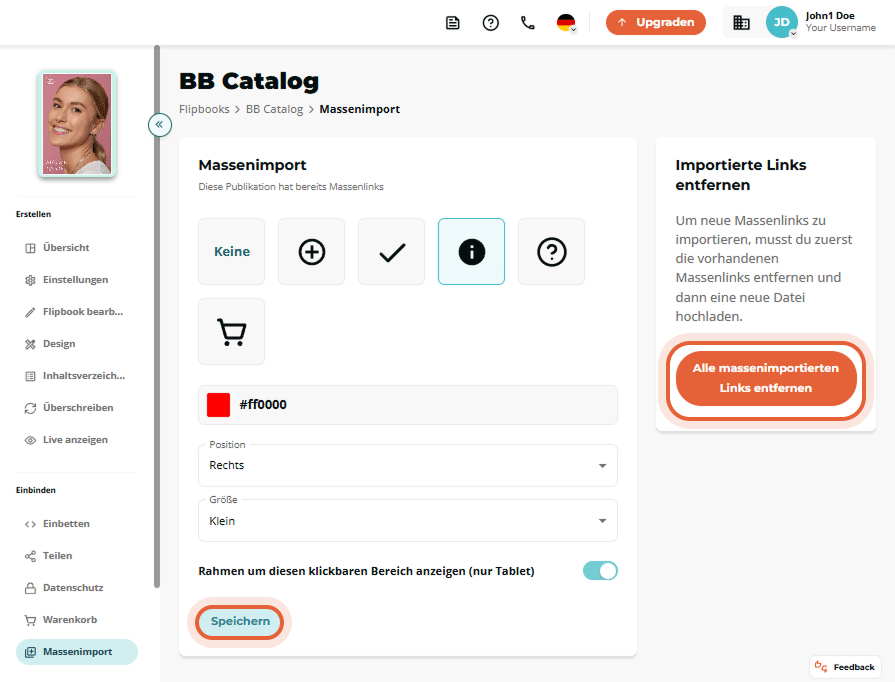Collapse the sidebar with double-chevron button
Viewport: 895px width, 682px height.
[160, 124]
